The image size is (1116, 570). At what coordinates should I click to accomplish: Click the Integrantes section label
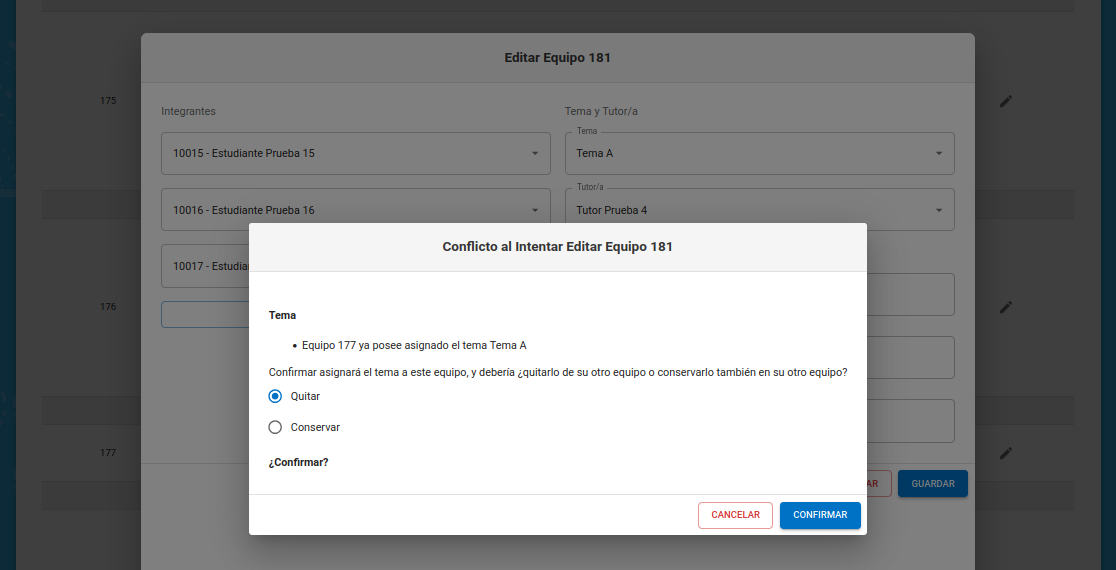click(x=188, y=111)
